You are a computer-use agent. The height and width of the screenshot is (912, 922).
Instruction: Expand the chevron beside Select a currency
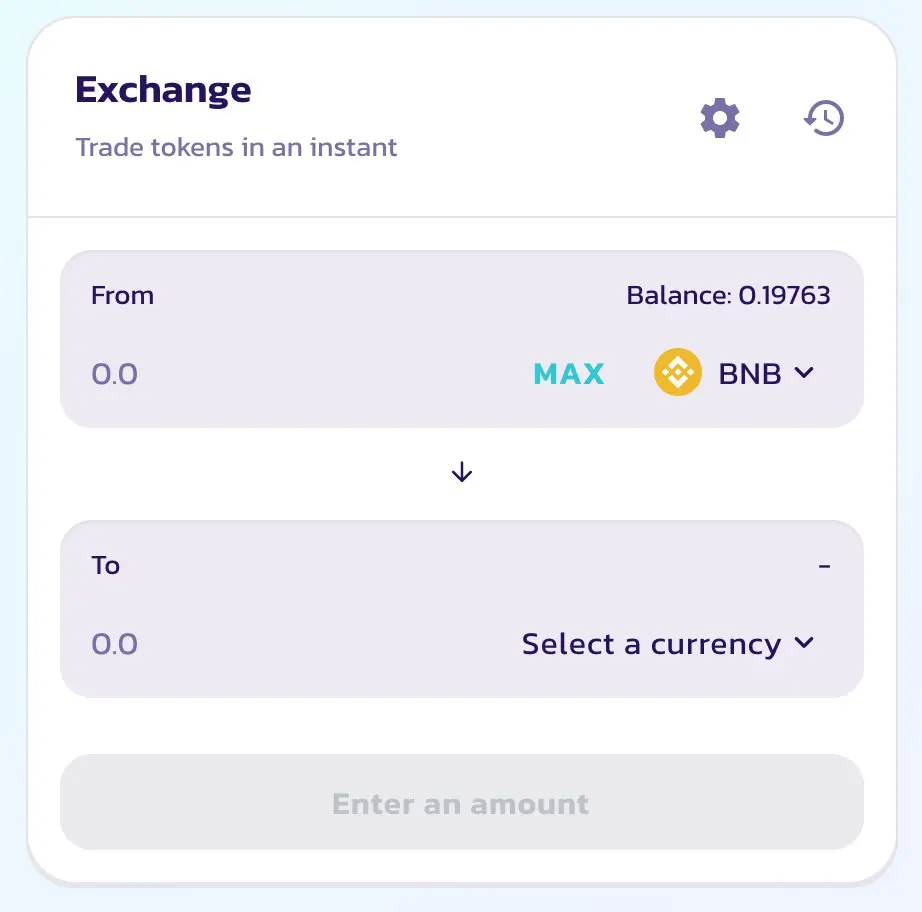coord(804,642)
